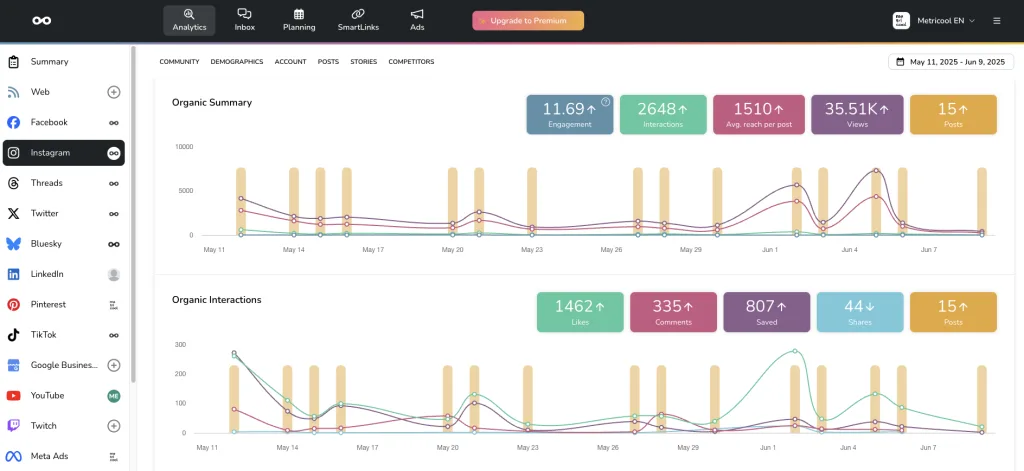Switch to the Demographics tab
Screen dimensions: 1024x471
[x=236, y=62]
